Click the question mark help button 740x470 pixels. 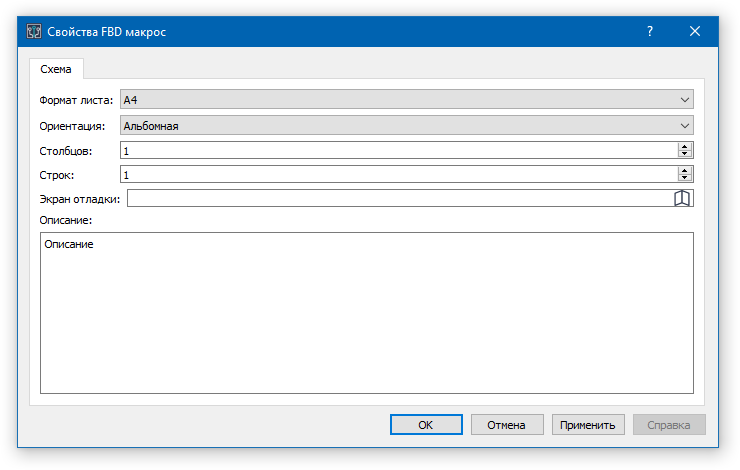[650, 31]
